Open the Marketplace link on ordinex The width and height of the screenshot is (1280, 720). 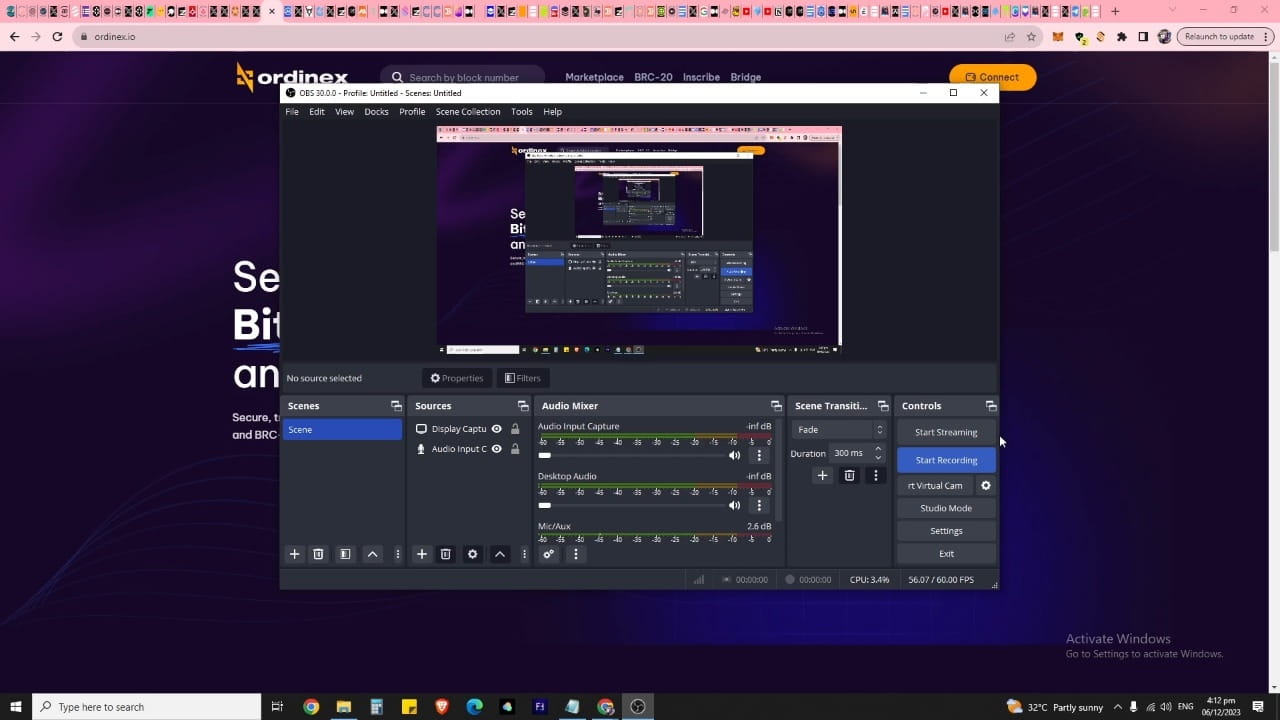pos(594,77)
